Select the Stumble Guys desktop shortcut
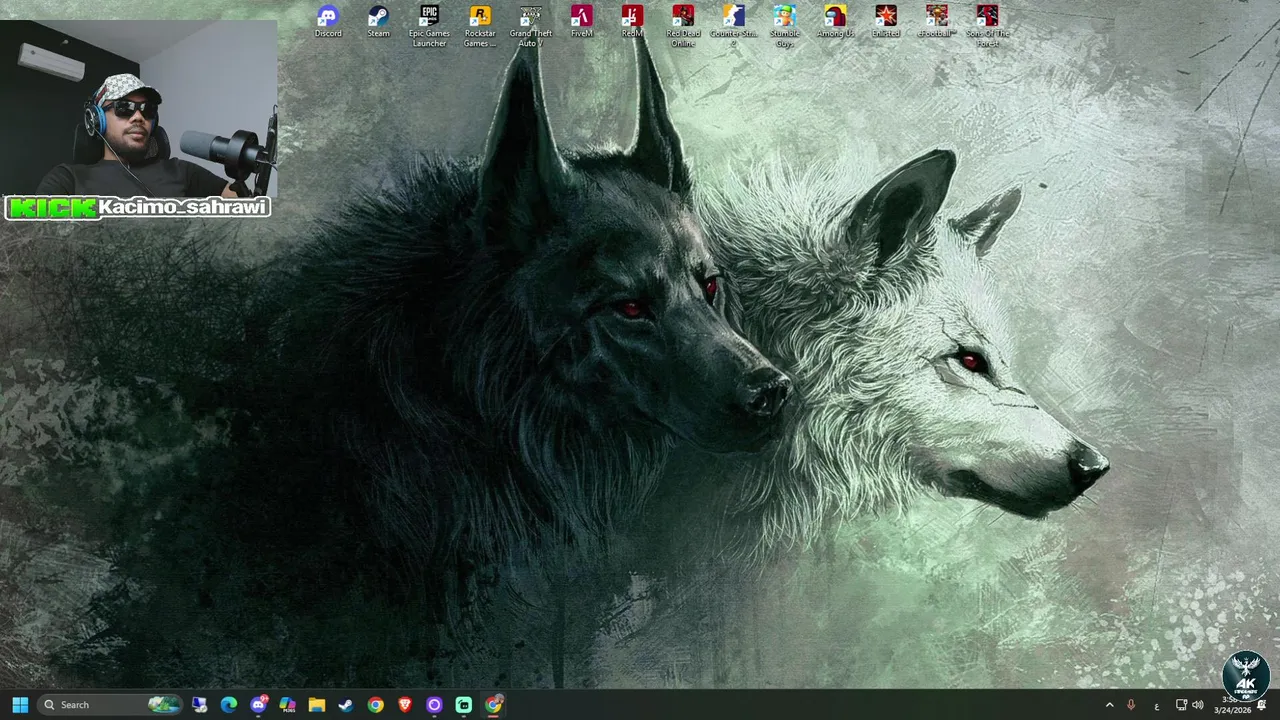Image resolution: width=1280 pixels, height=720 pixels. [785, 26]
